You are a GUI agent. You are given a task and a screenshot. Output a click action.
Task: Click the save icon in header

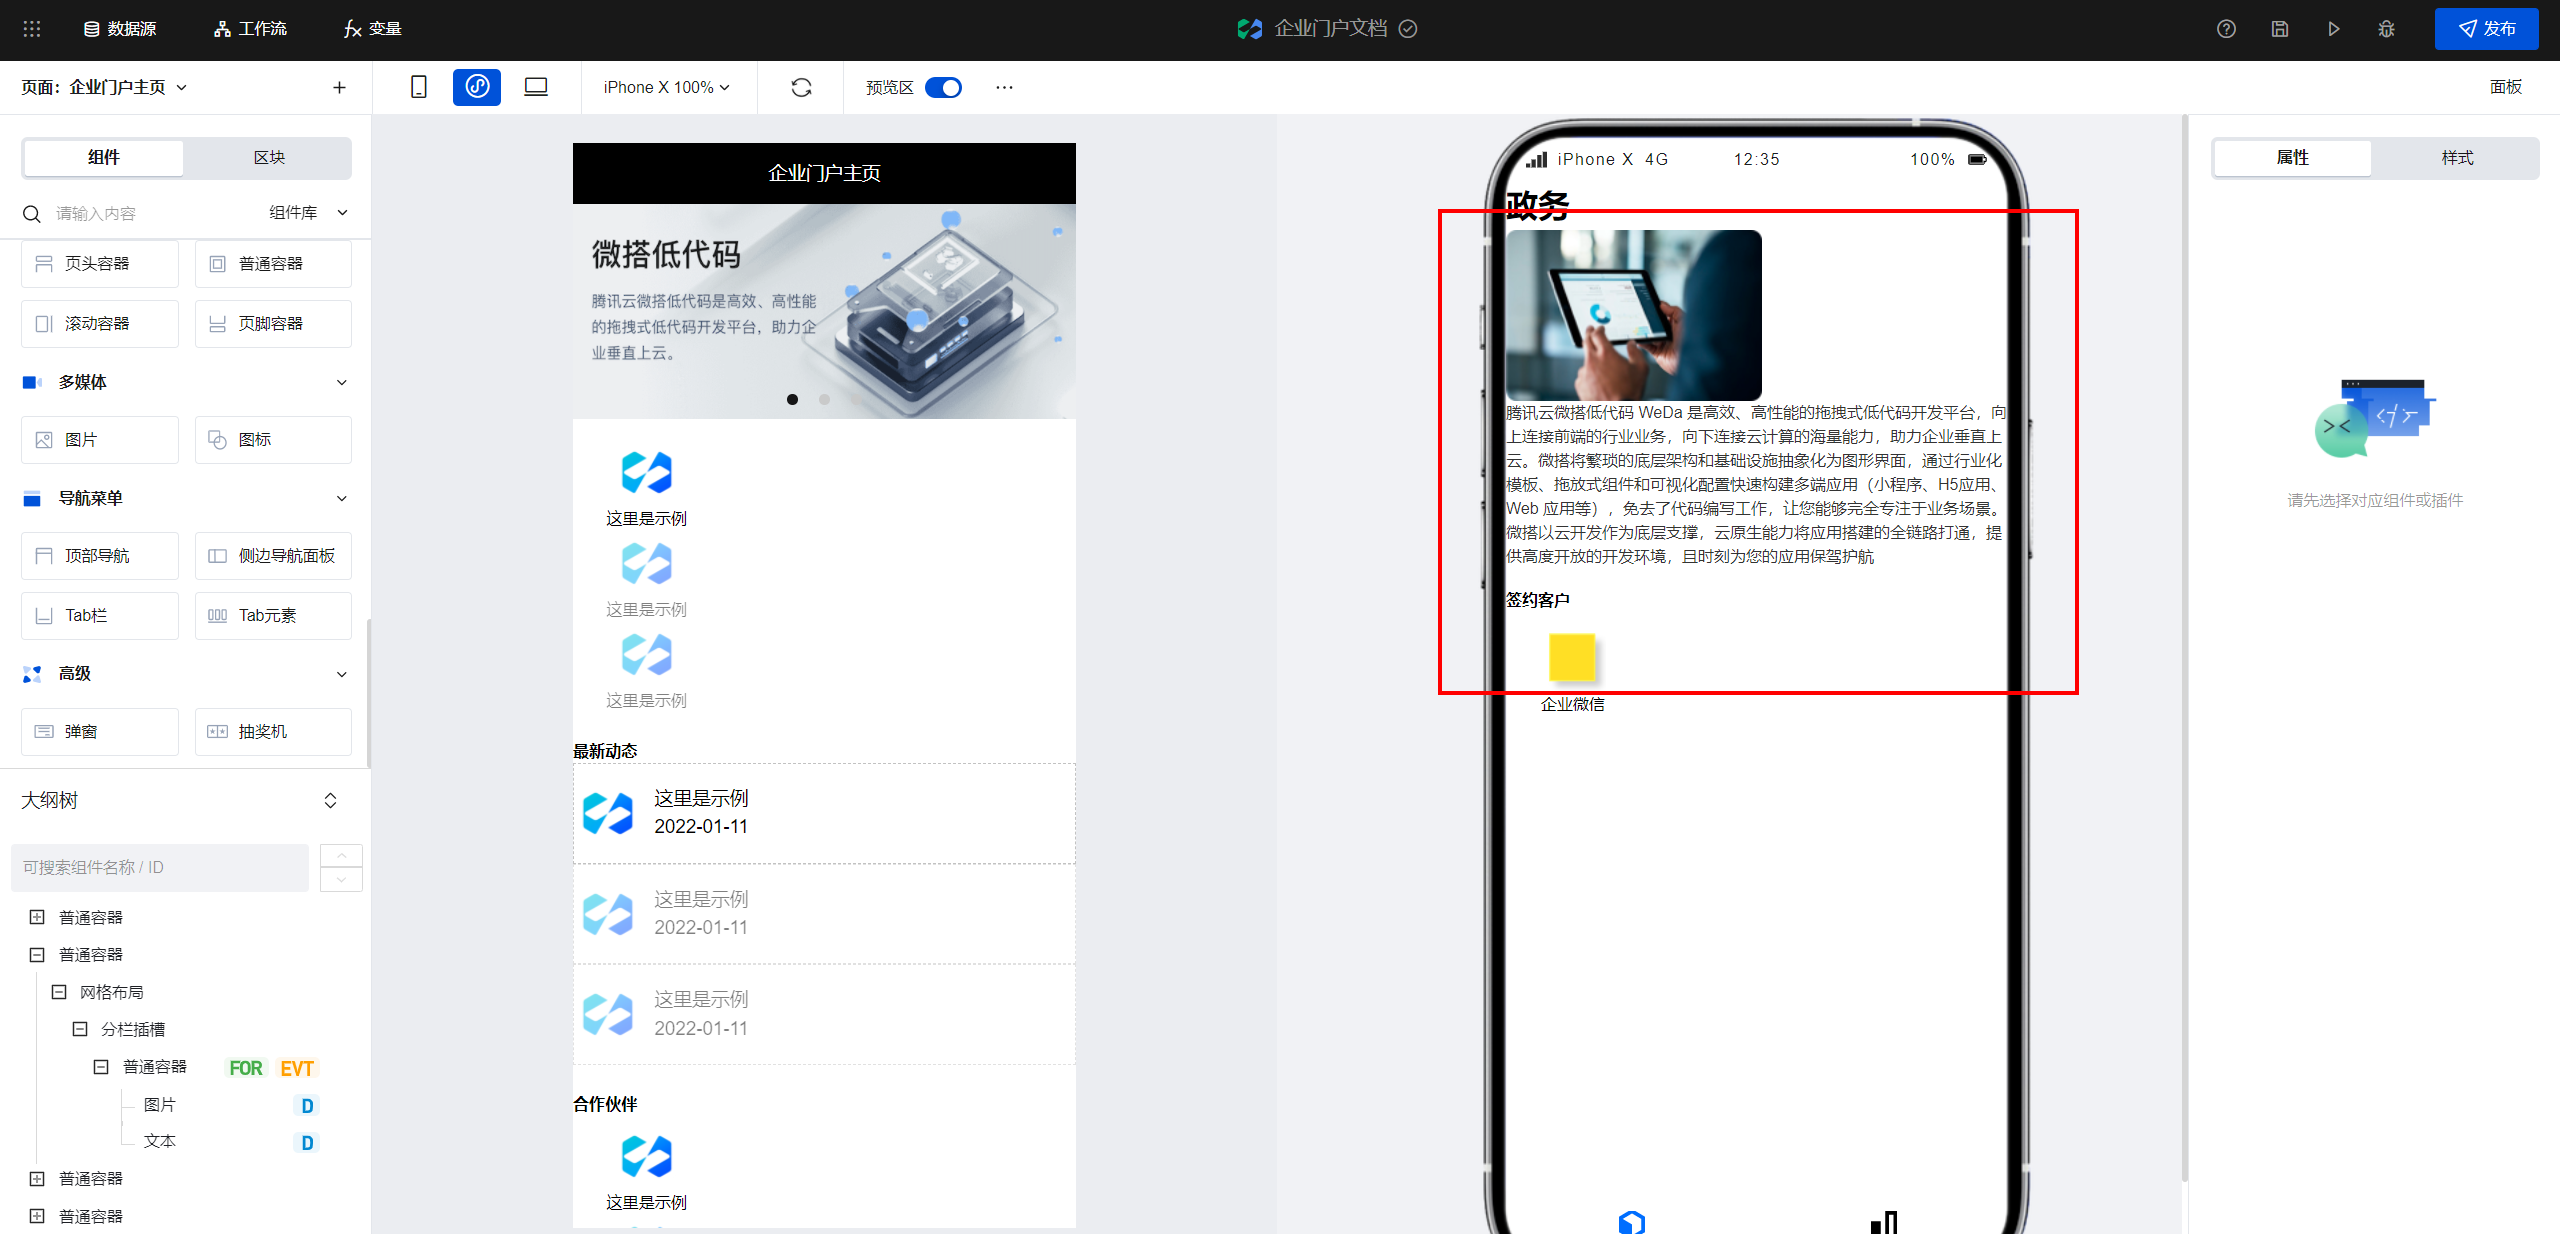(2280, 29)
